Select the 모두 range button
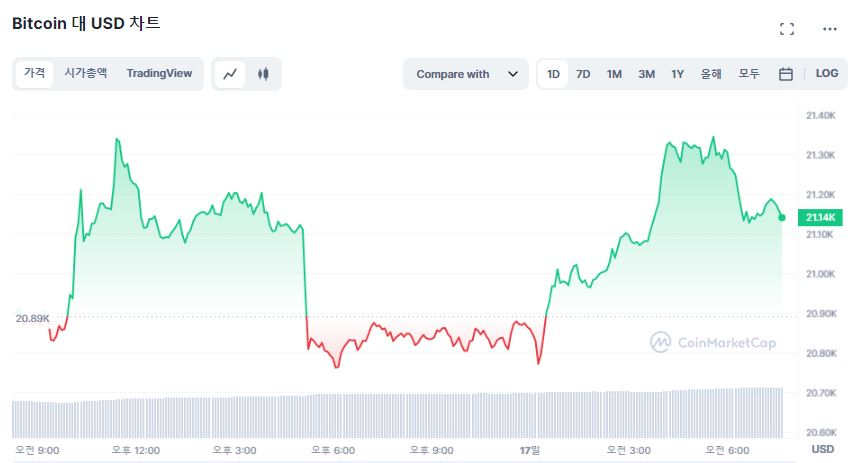The height and width of the screenshot is (463, 851). pyautogui.click(x=749, y=74)
